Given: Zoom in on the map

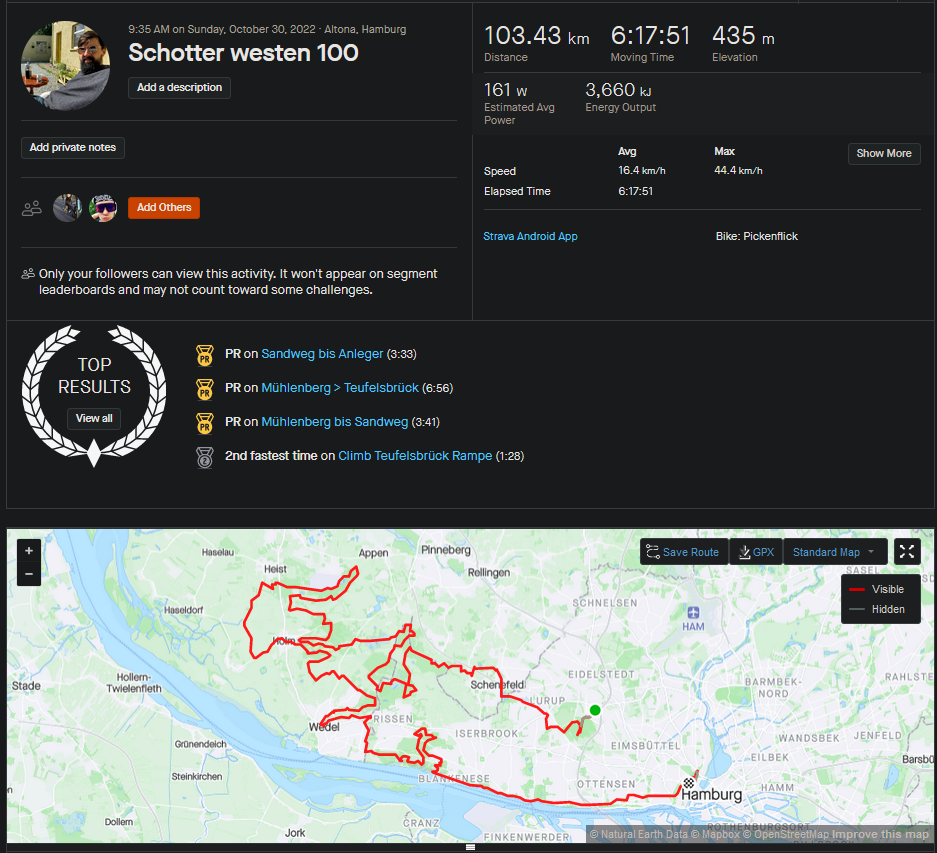Looking at the screenshot, I should tap(29, 550).
